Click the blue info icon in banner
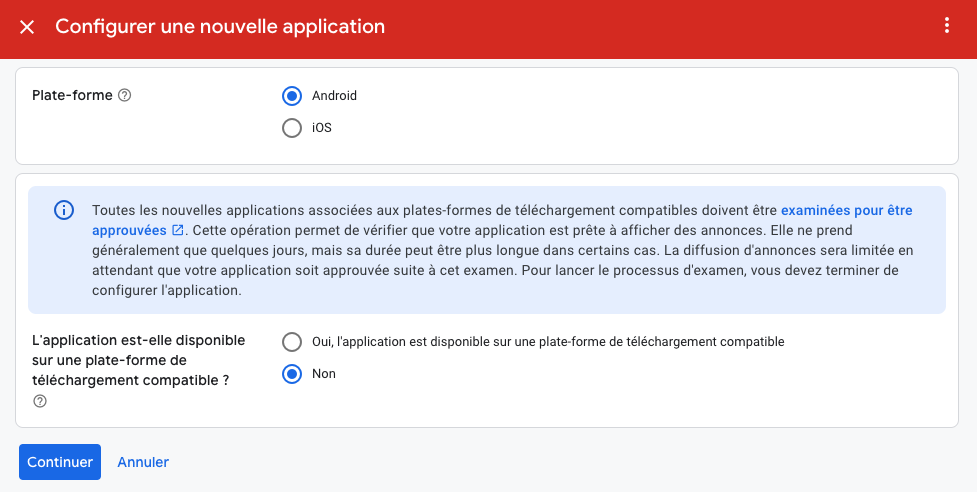977x492 pixels. pyautogui.click(x=64, y=211)
